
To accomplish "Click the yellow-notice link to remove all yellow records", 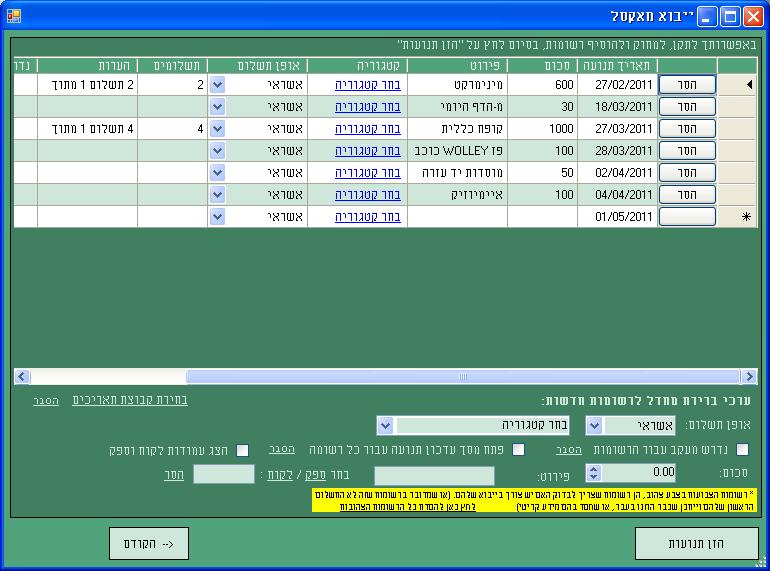I will 408,507.
